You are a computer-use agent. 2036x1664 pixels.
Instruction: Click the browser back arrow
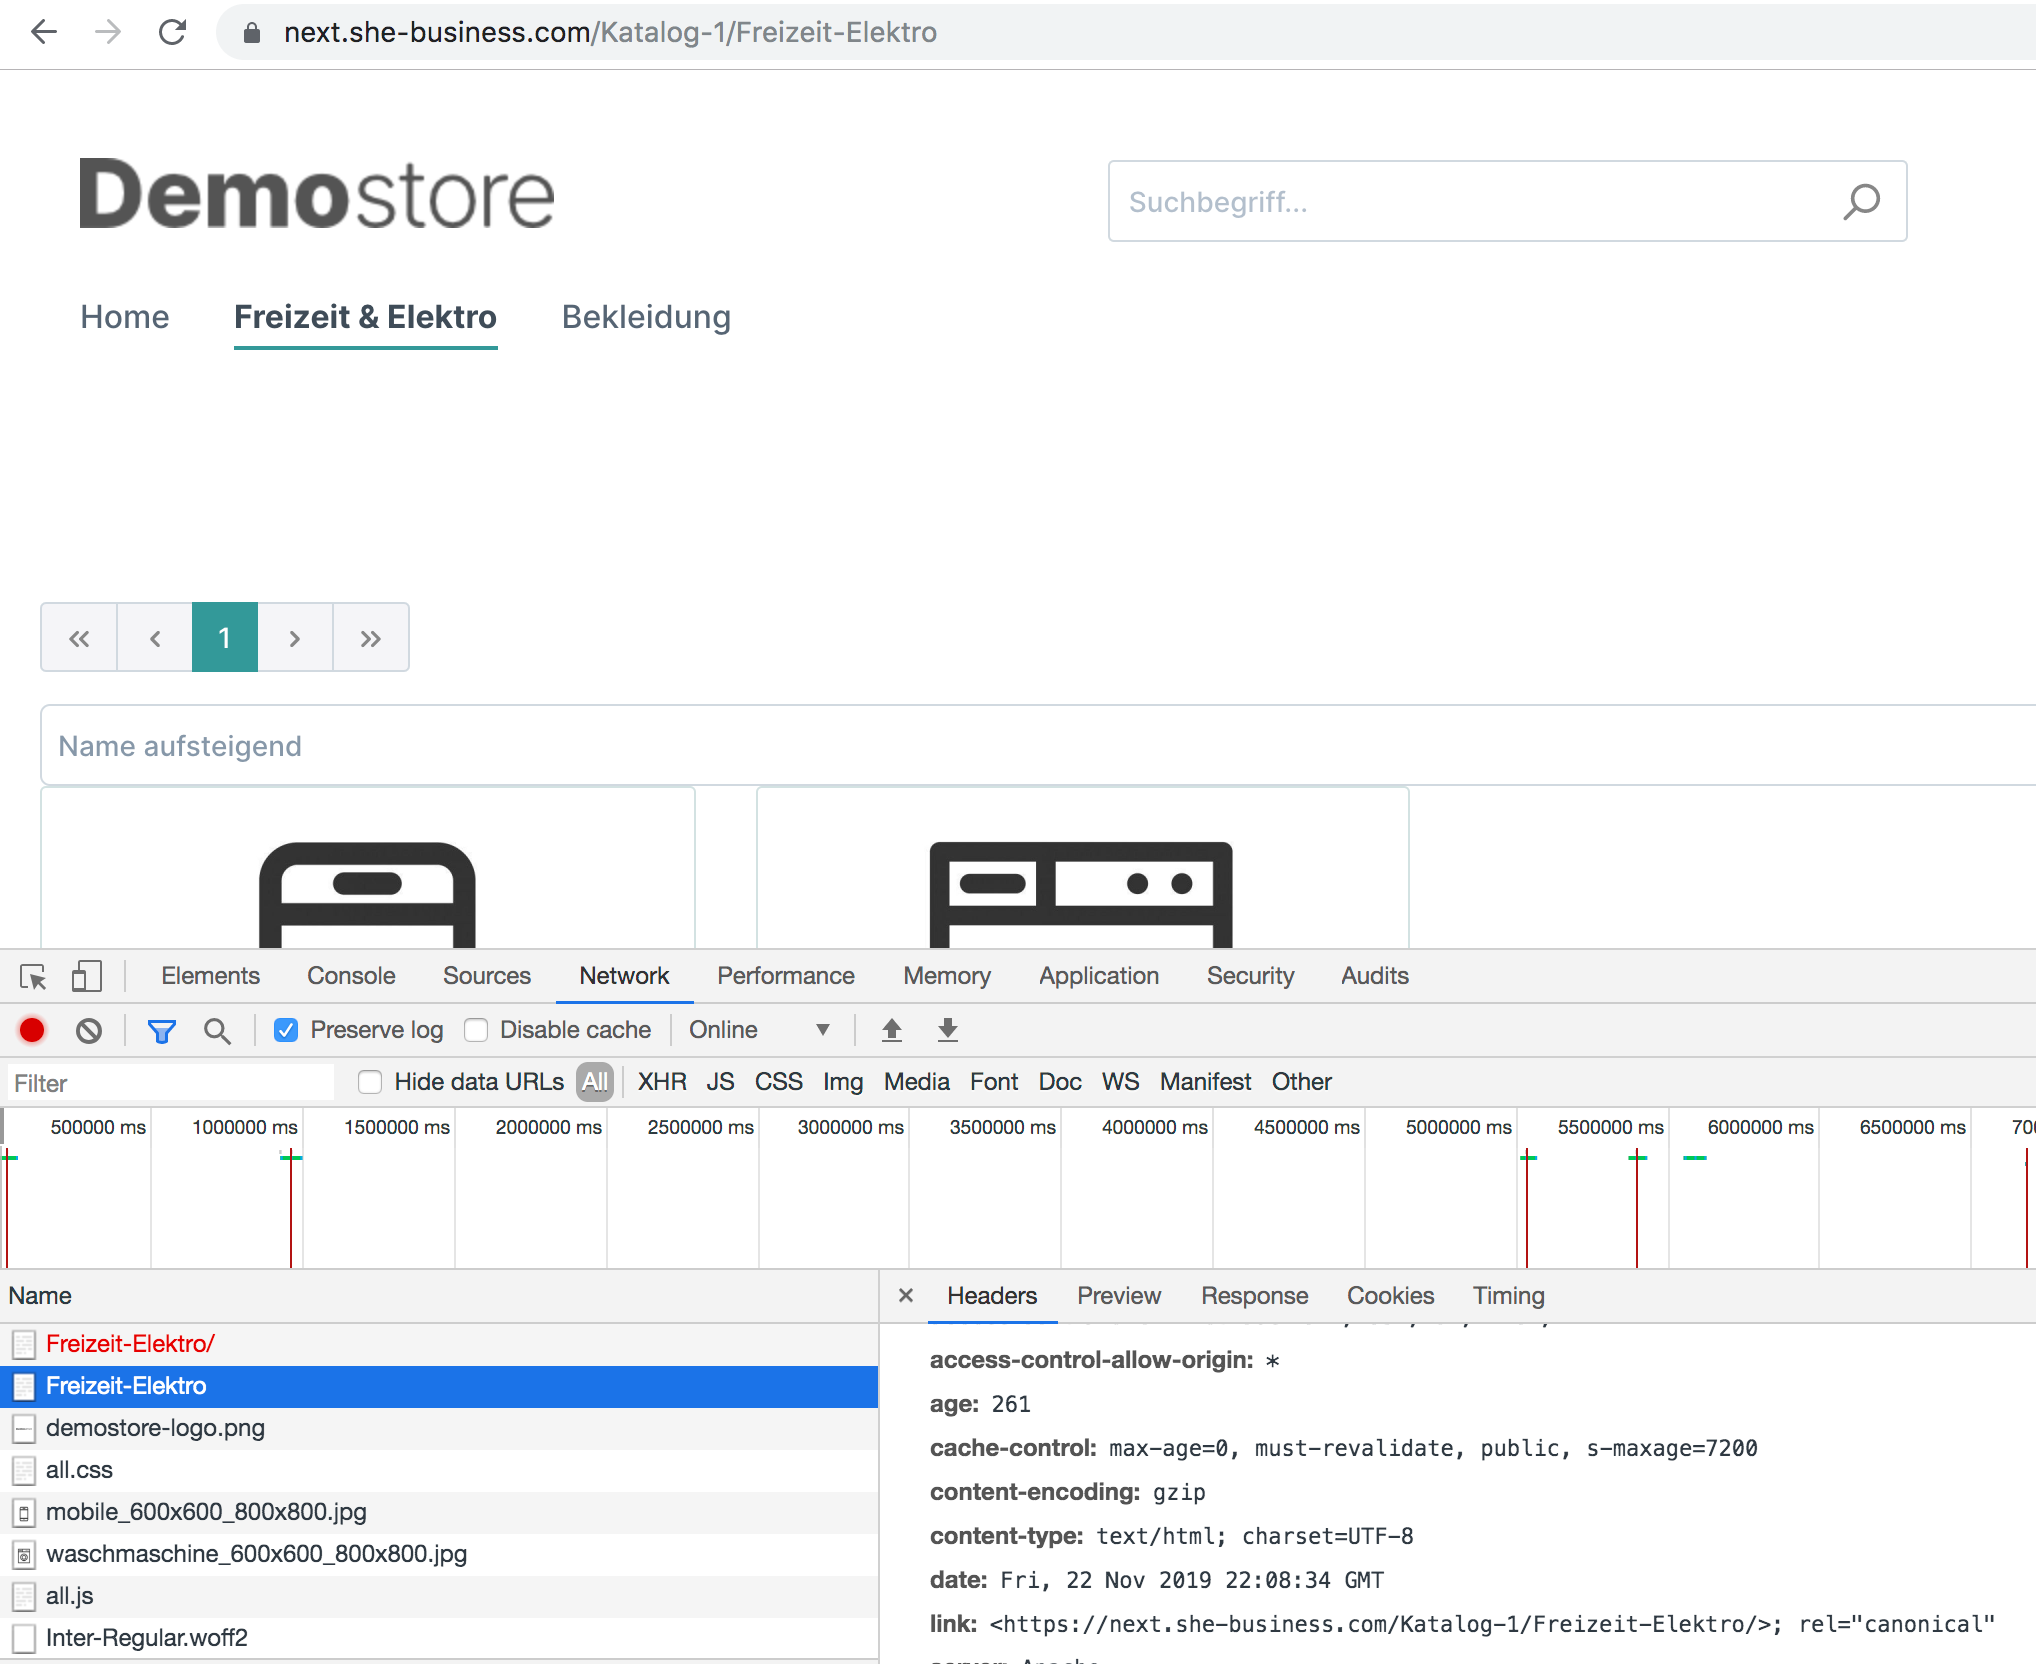pos(44,32)
